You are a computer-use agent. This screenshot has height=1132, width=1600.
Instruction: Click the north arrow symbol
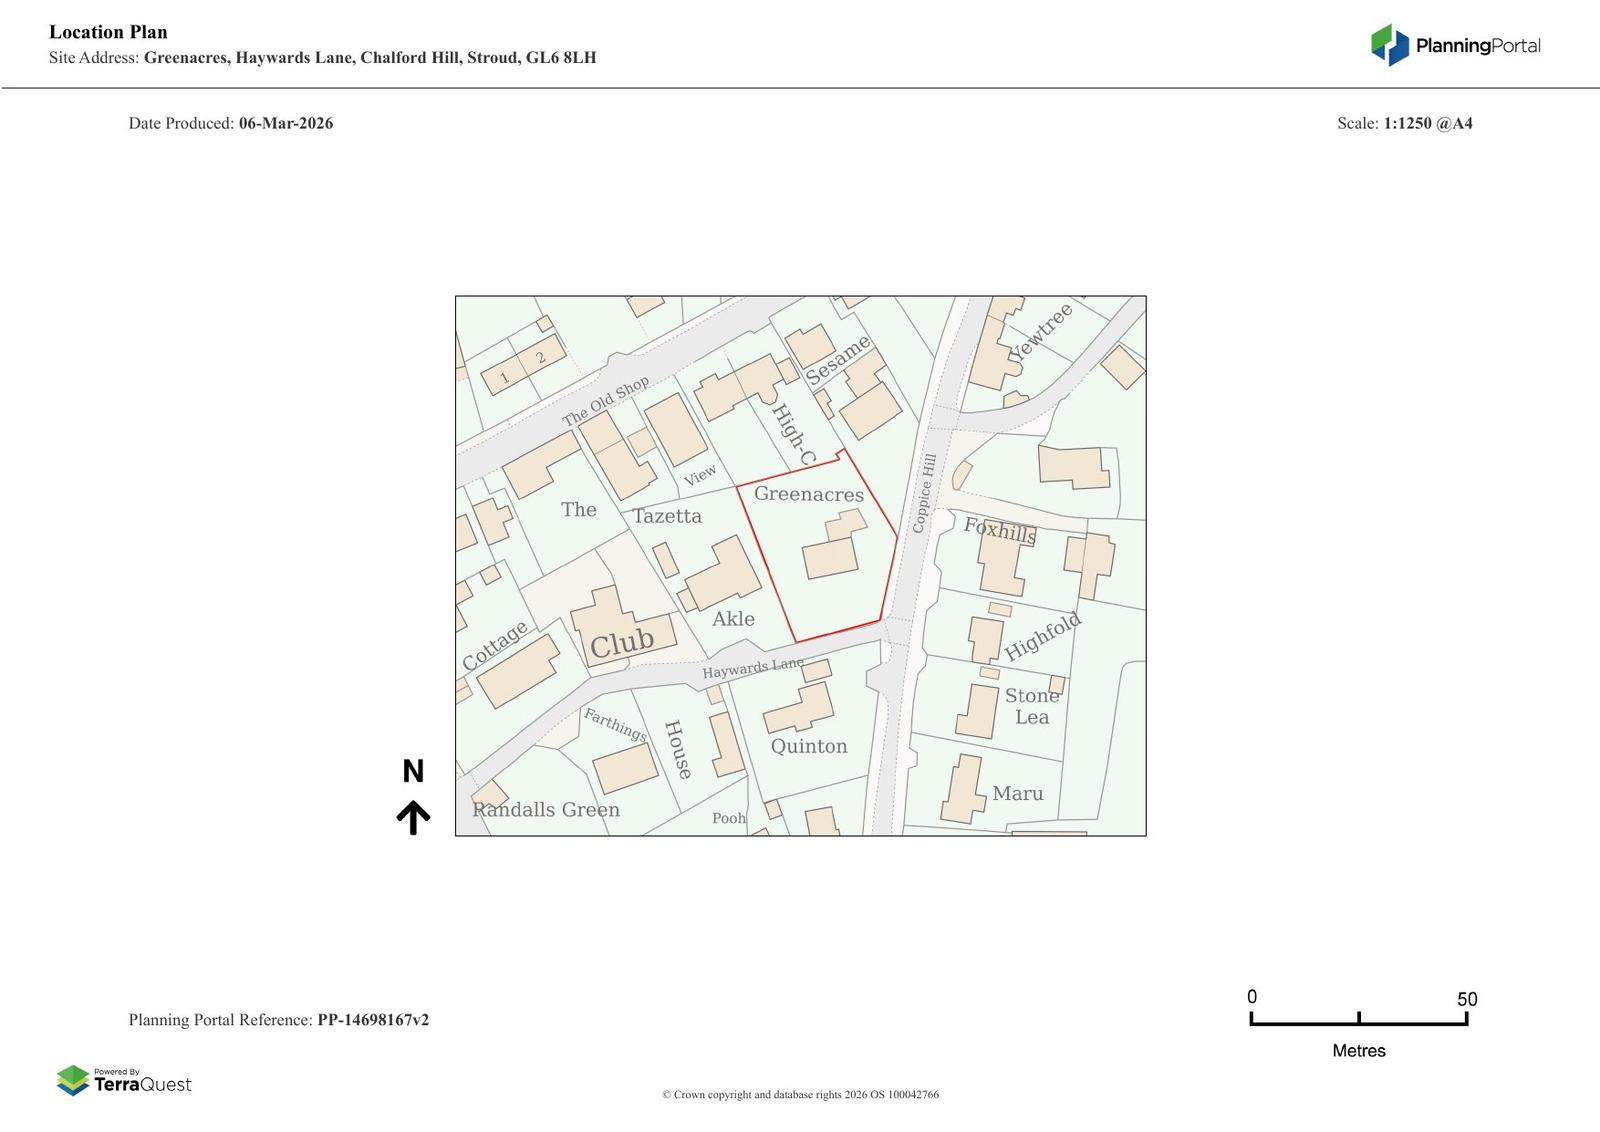(413, 816)
